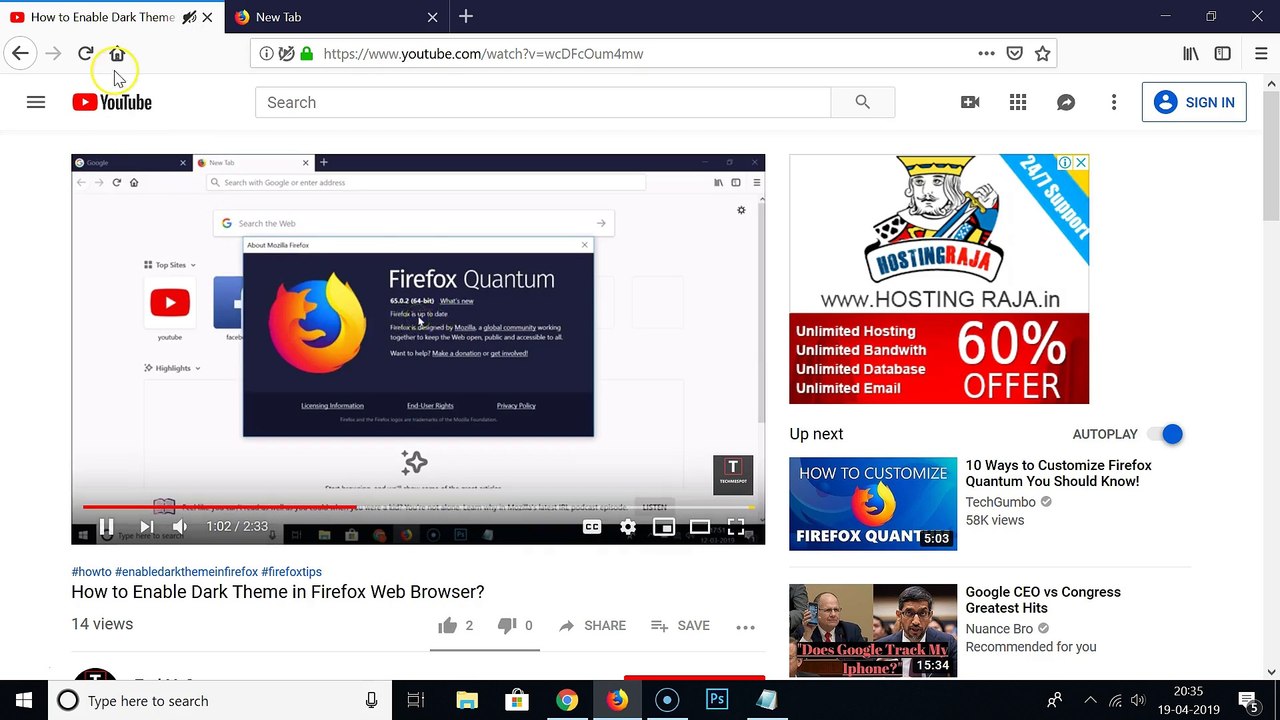Close the New Tab tab
This screenshot has height=720, width=1280.
(432, 17)
